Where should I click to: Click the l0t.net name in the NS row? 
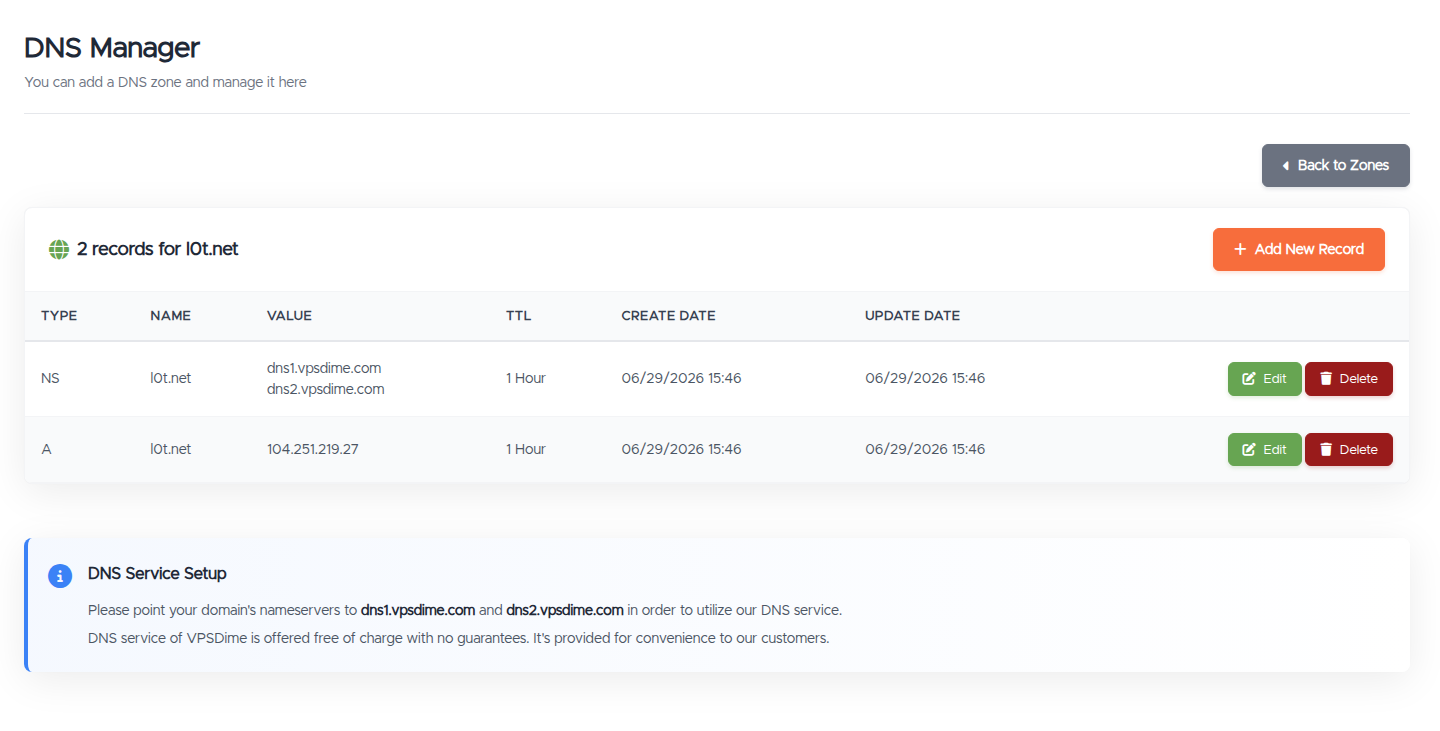[170, 379]
